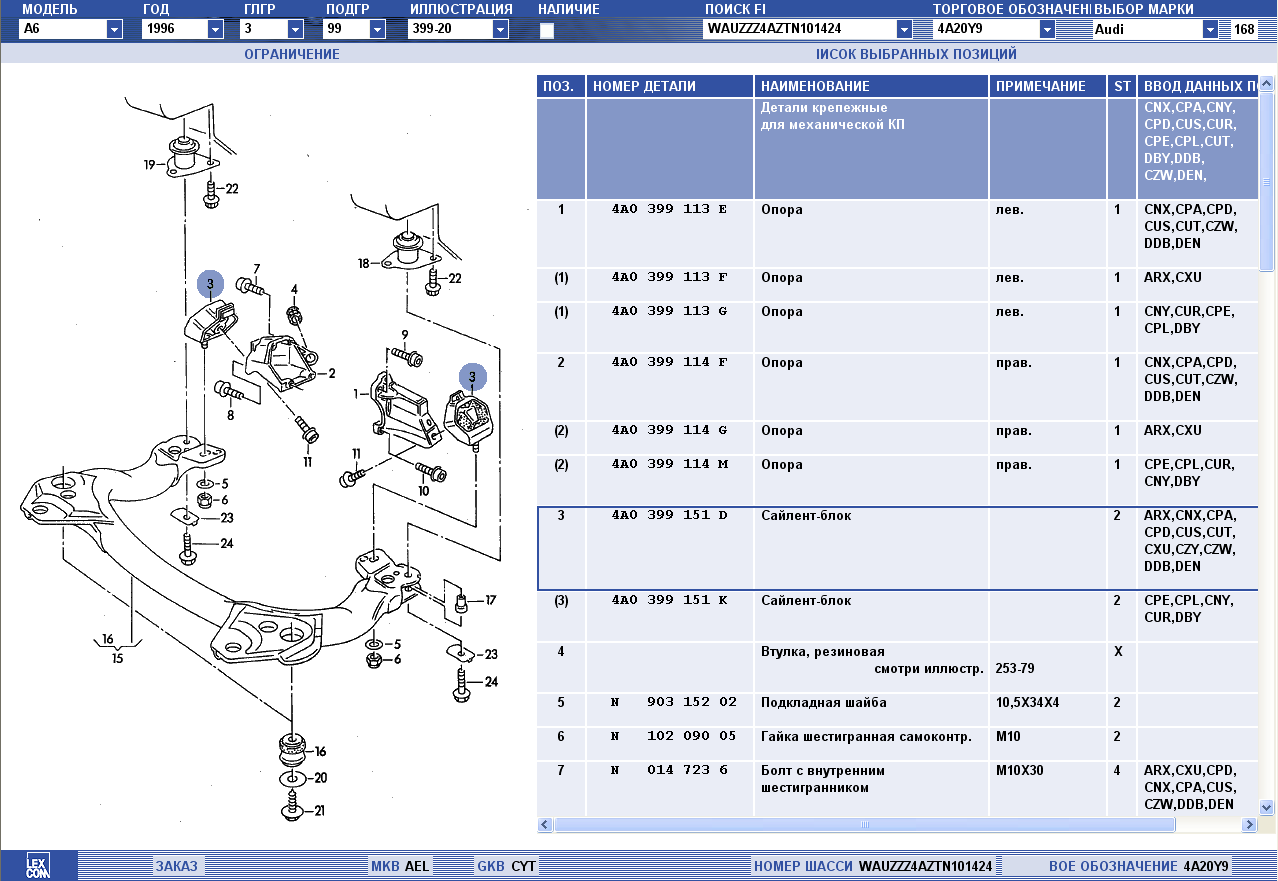Click the ПОЗ. column header
This screenshot has height=881, width=1278.
[x=560, y=86]
